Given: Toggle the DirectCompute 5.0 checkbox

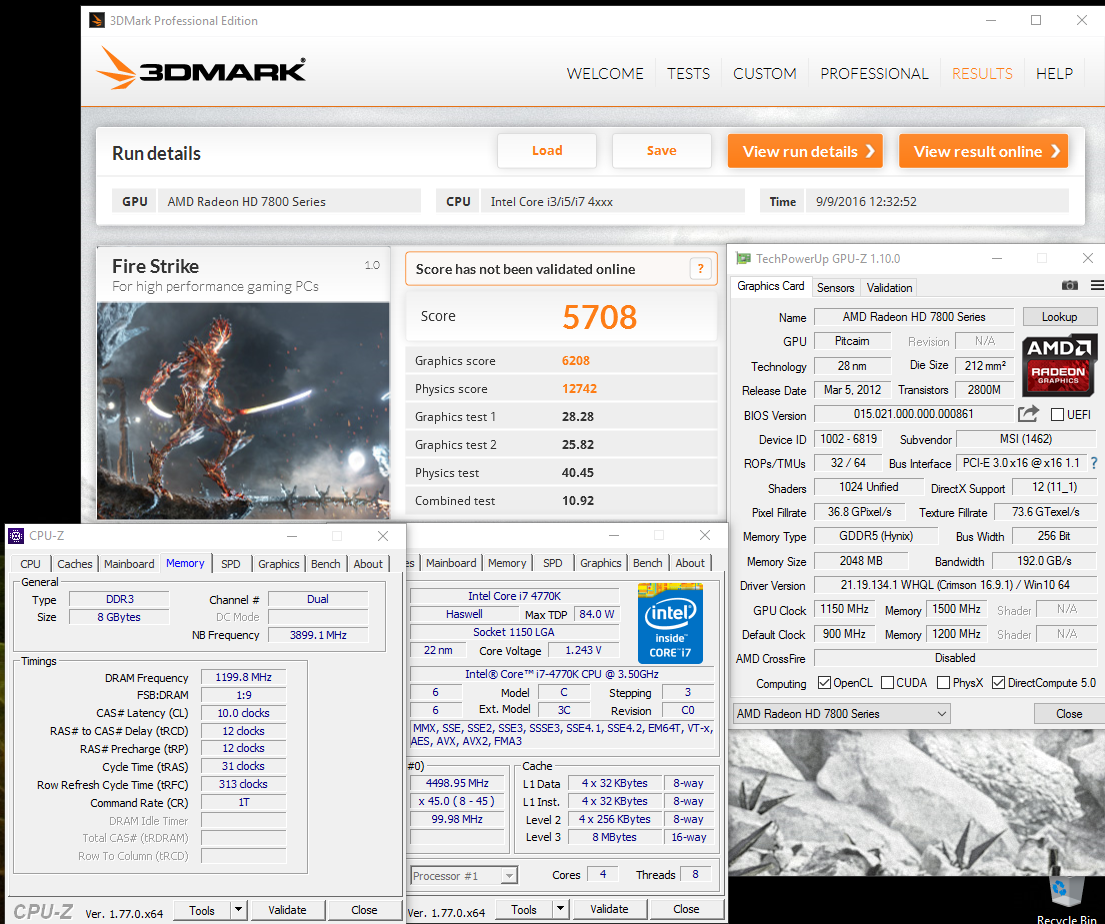Looking at the screenshot, I should pyautogui.click(x=998, y=682).
